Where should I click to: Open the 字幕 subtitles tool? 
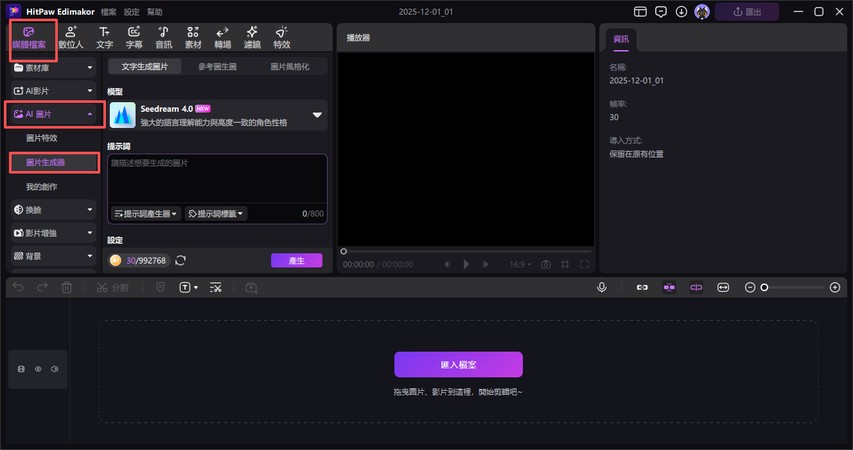tap(134, 38)
